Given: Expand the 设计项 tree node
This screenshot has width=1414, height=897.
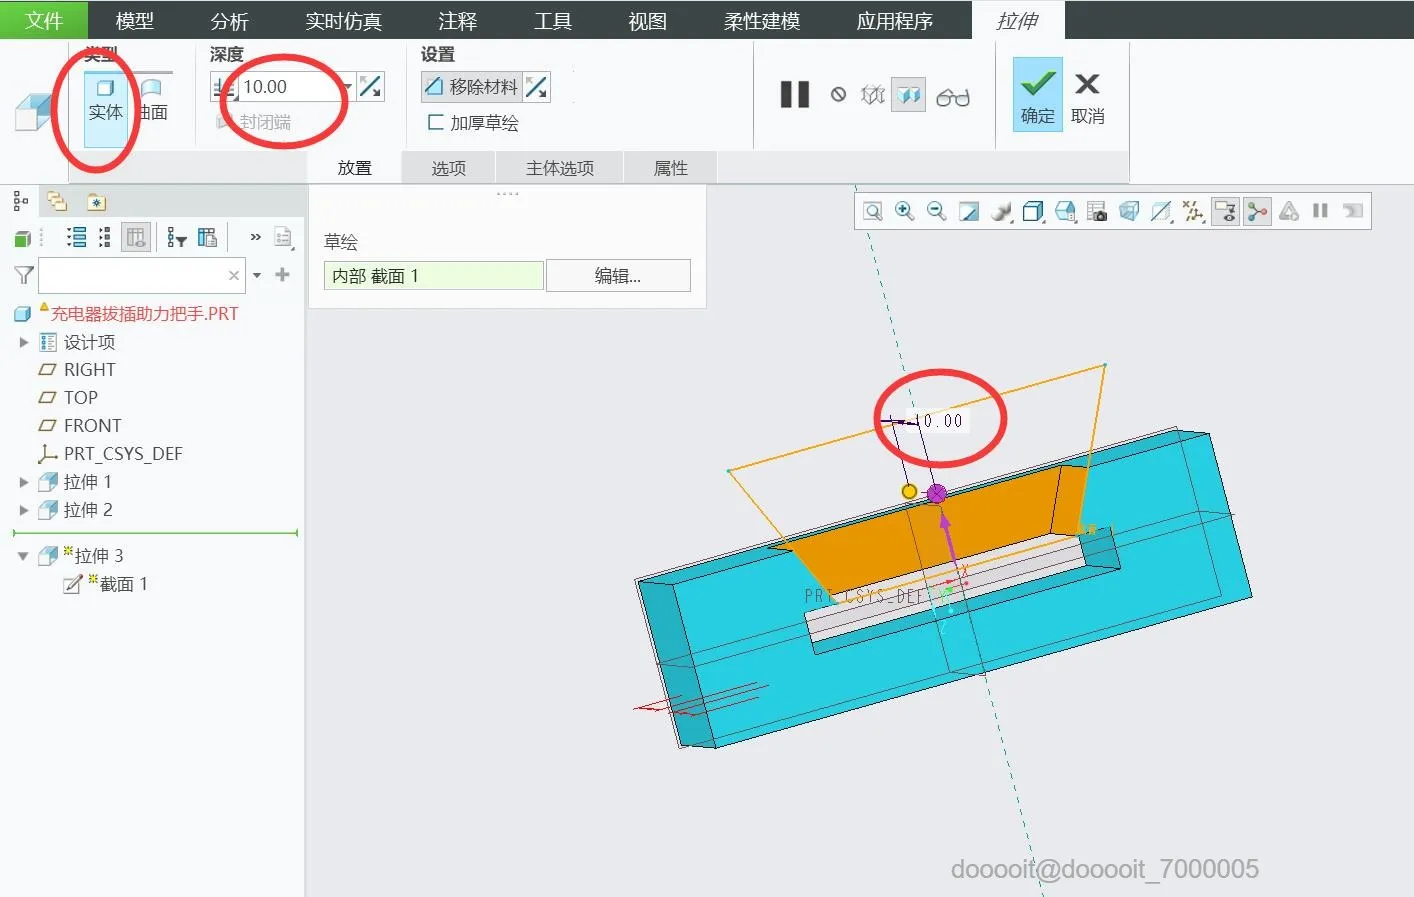Looking at the screenshot, I should coord(24,342).
